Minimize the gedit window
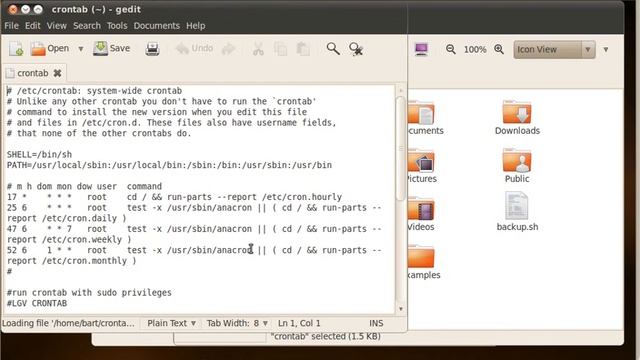 [x=25, y=9]
